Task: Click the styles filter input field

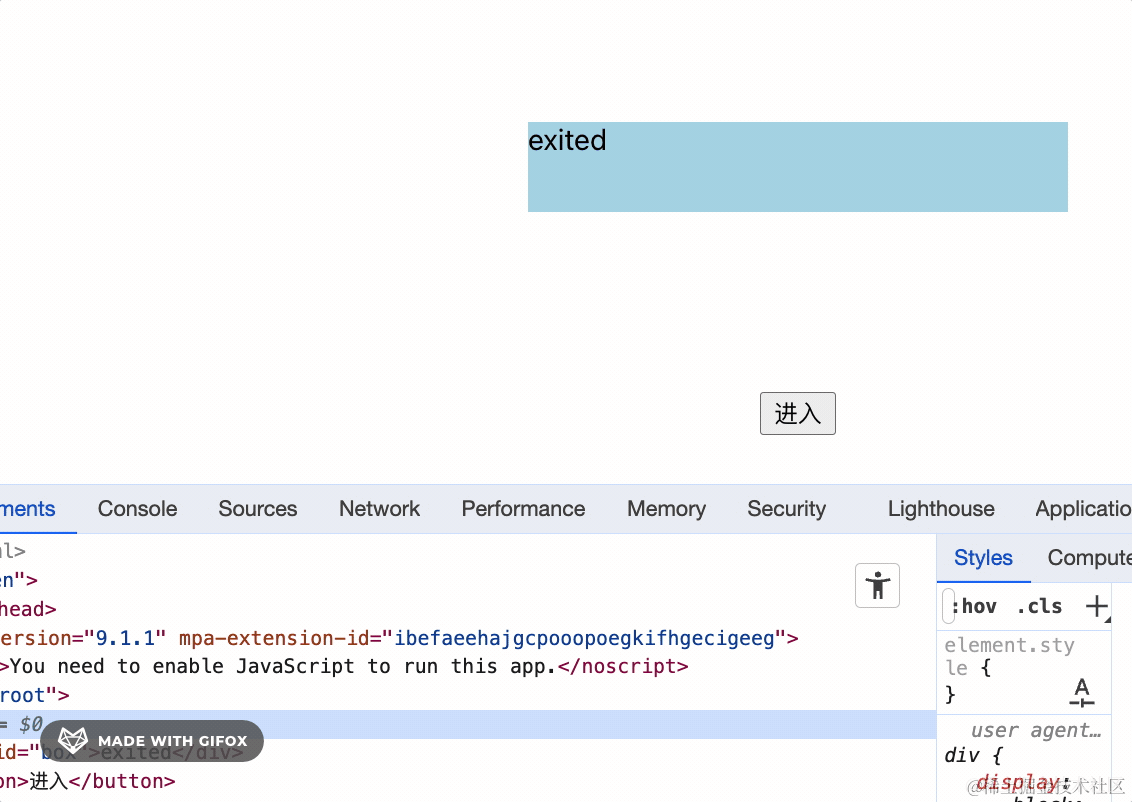Action: [x=948, y=606]
